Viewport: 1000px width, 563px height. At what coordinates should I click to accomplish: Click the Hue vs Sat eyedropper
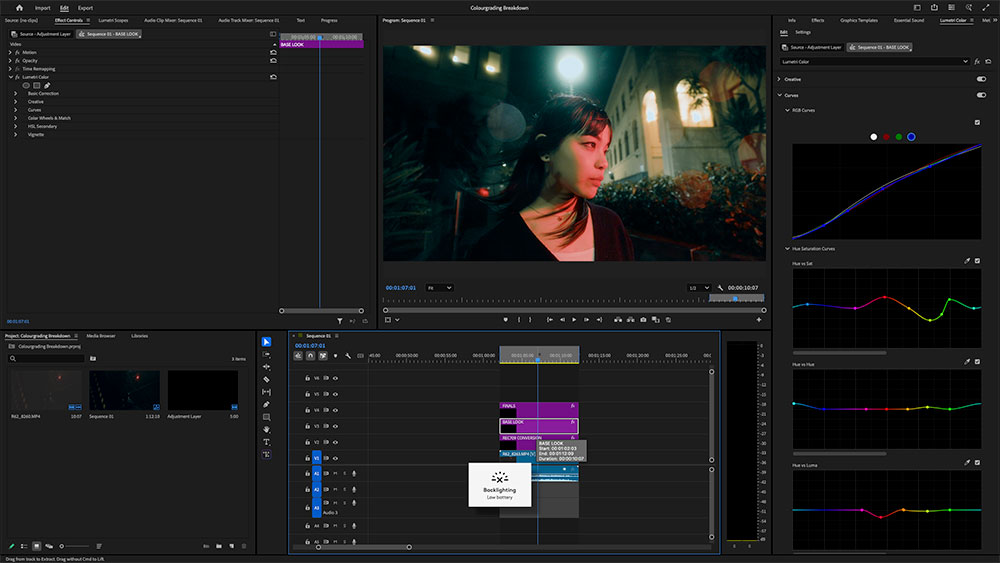pos(967,261)
